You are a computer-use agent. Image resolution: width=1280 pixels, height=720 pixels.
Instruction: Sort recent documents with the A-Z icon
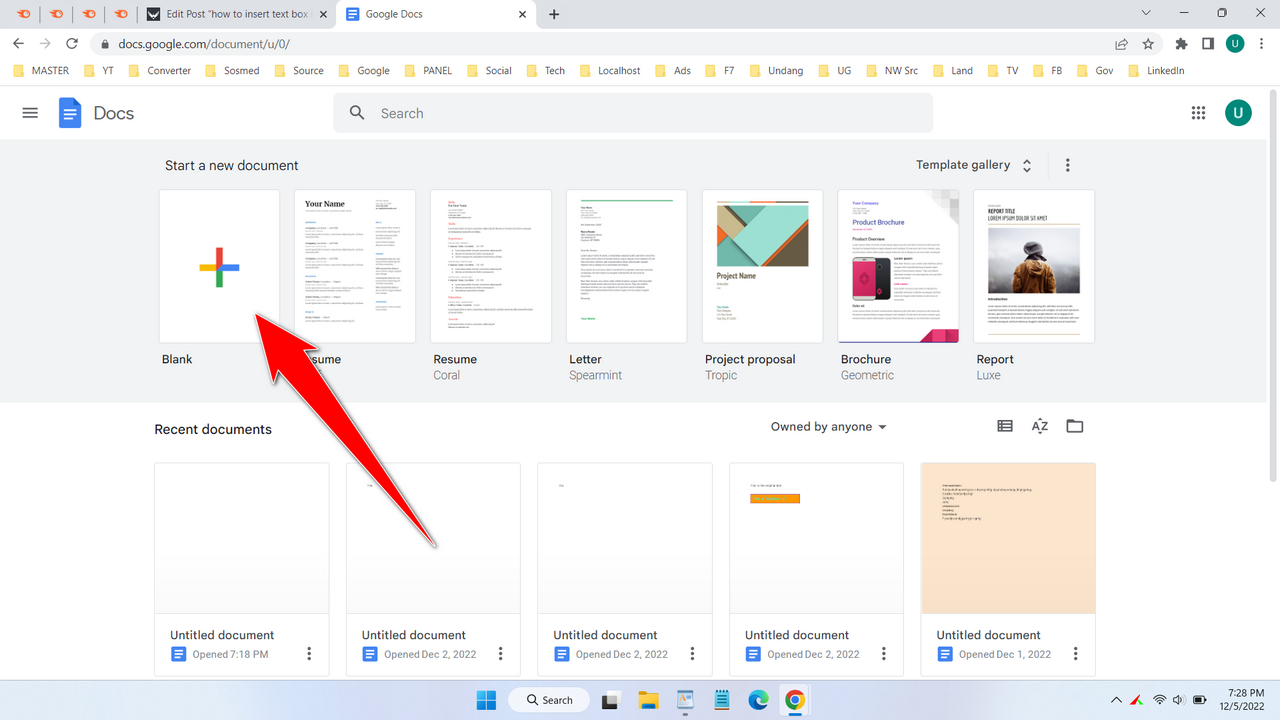[1039, 426]
